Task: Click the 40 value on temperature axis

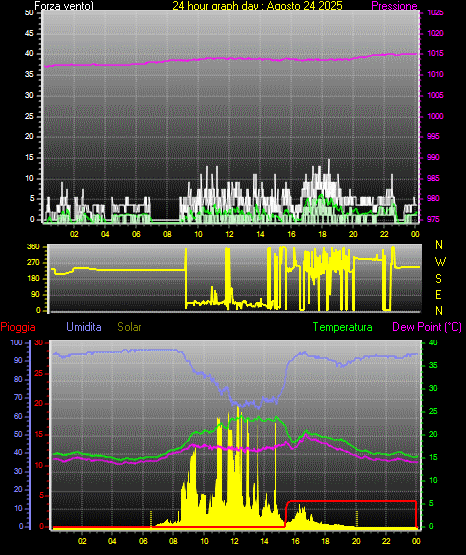Action: point(433,343)
